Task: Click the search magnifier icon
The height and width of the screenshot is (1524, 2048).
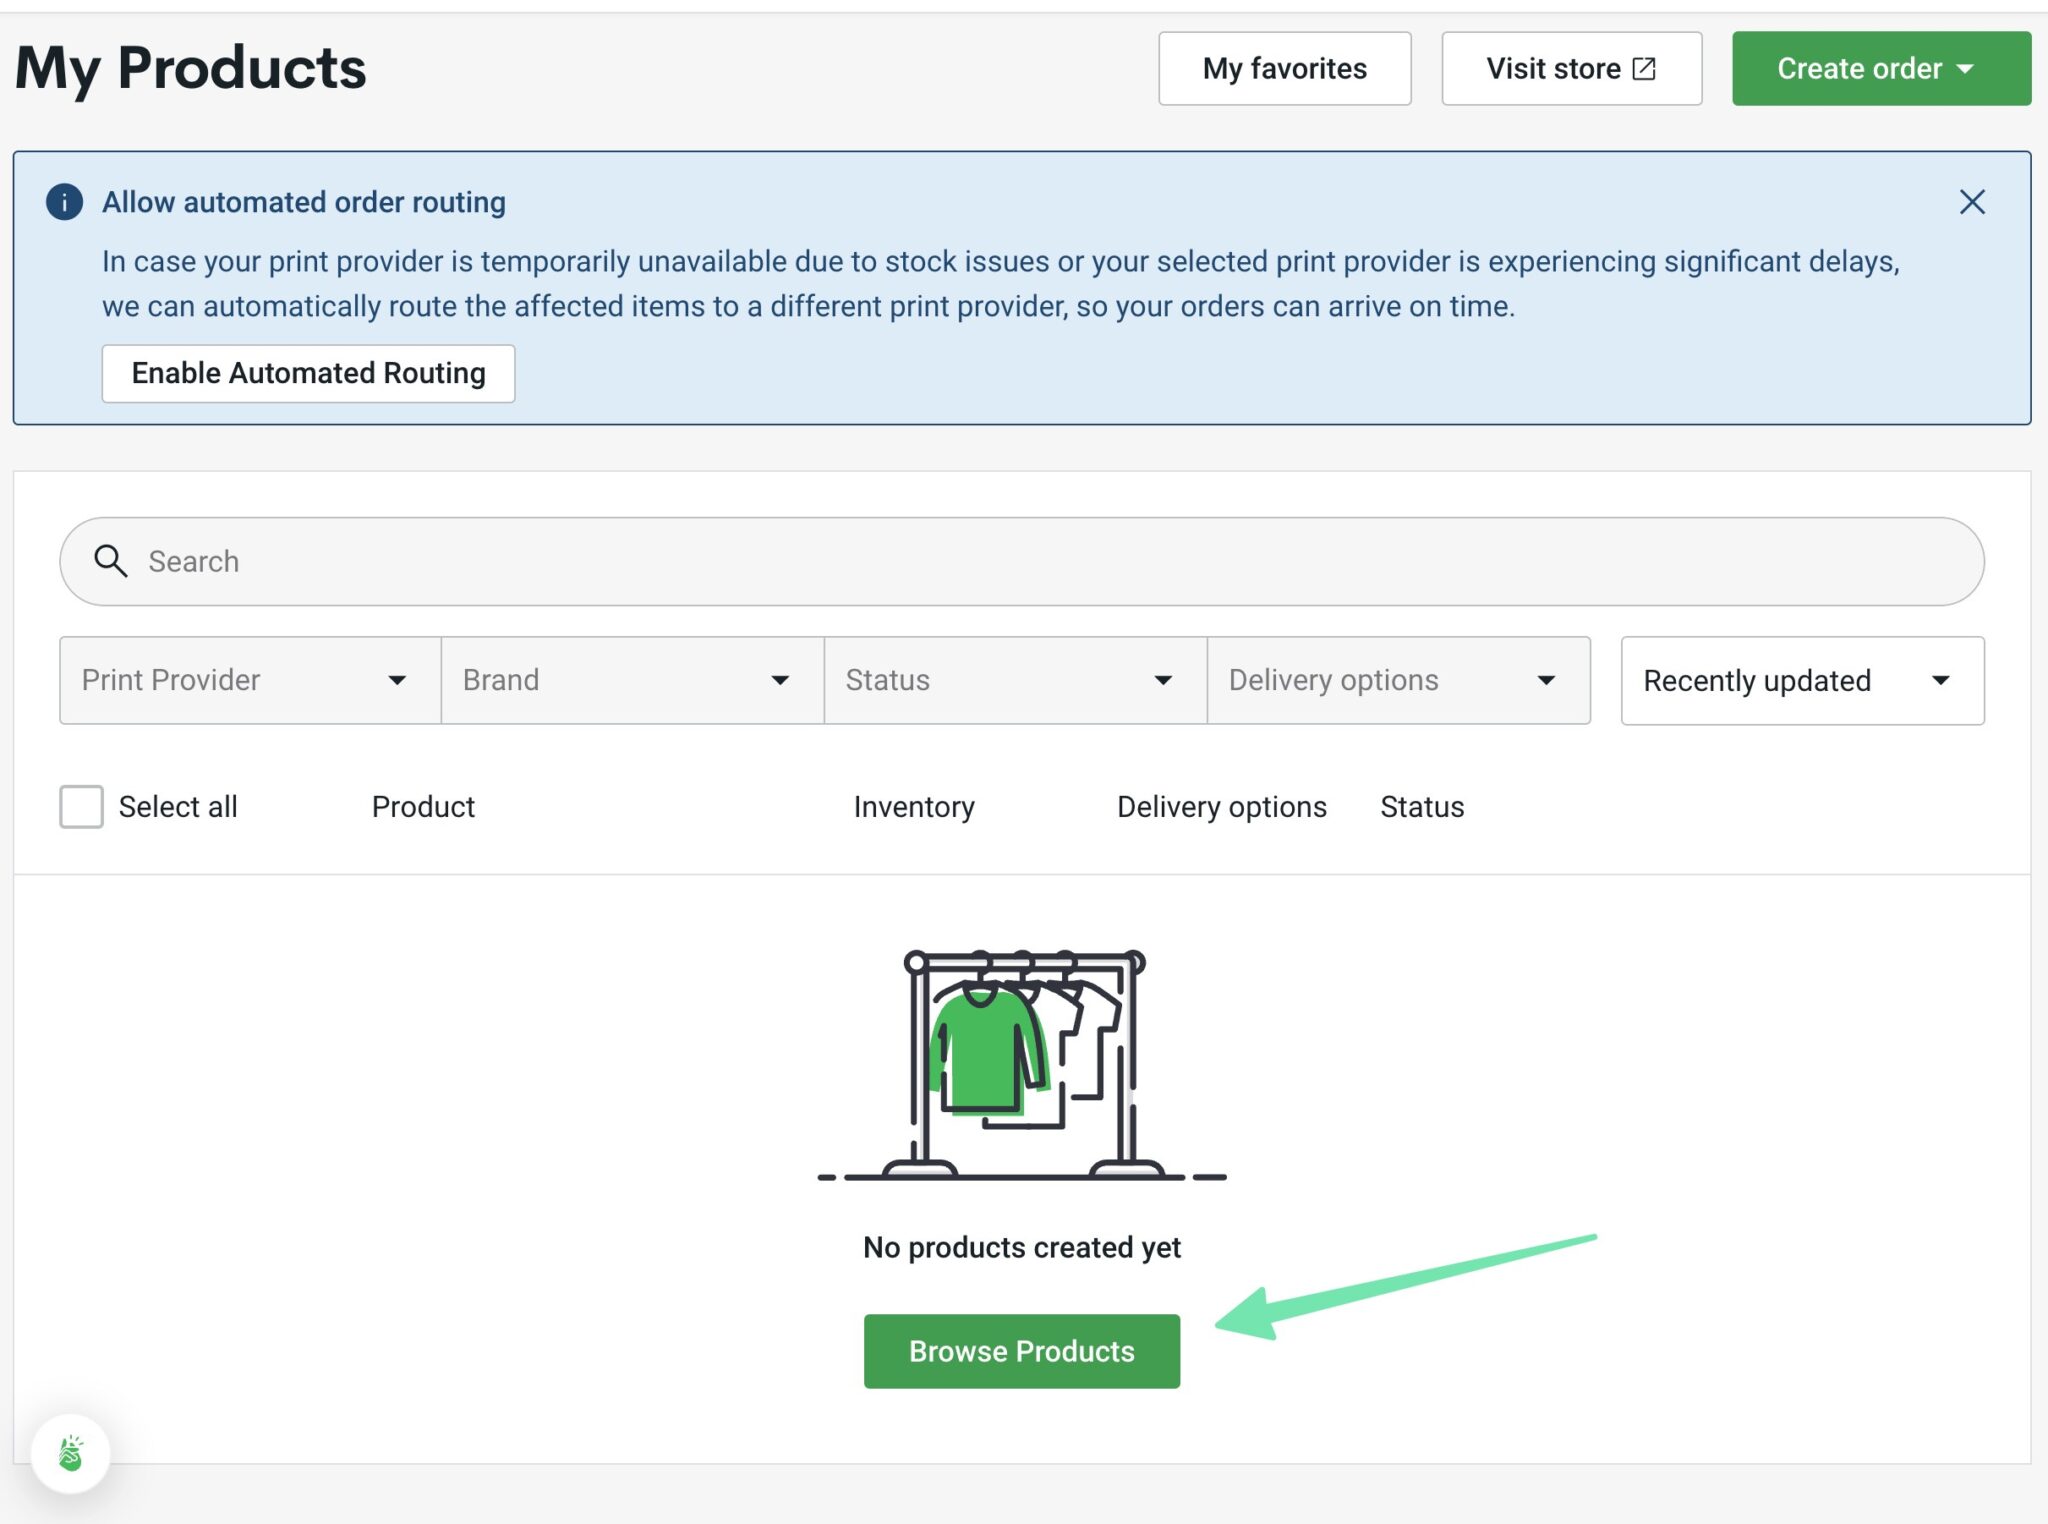Action: [x=110, y=561]
